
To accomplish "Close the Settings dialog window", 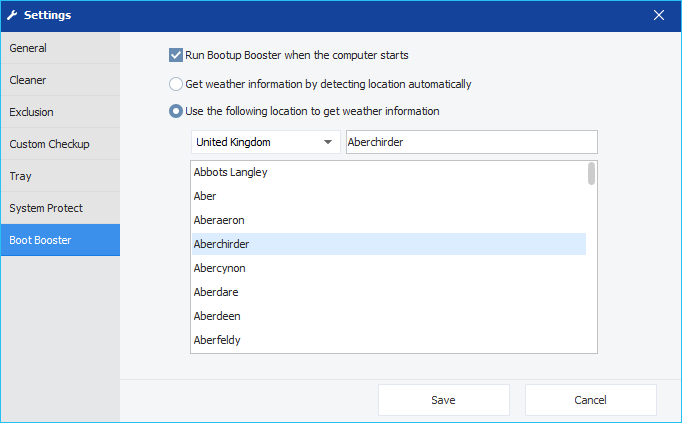I will coord(659,15).
